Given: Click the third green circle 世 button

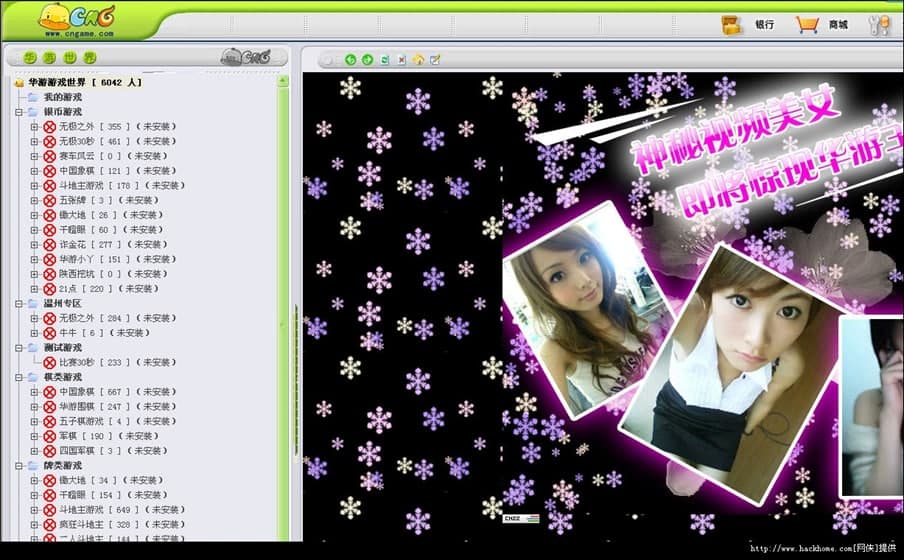Looking at the screenshot, I should 70,58.
